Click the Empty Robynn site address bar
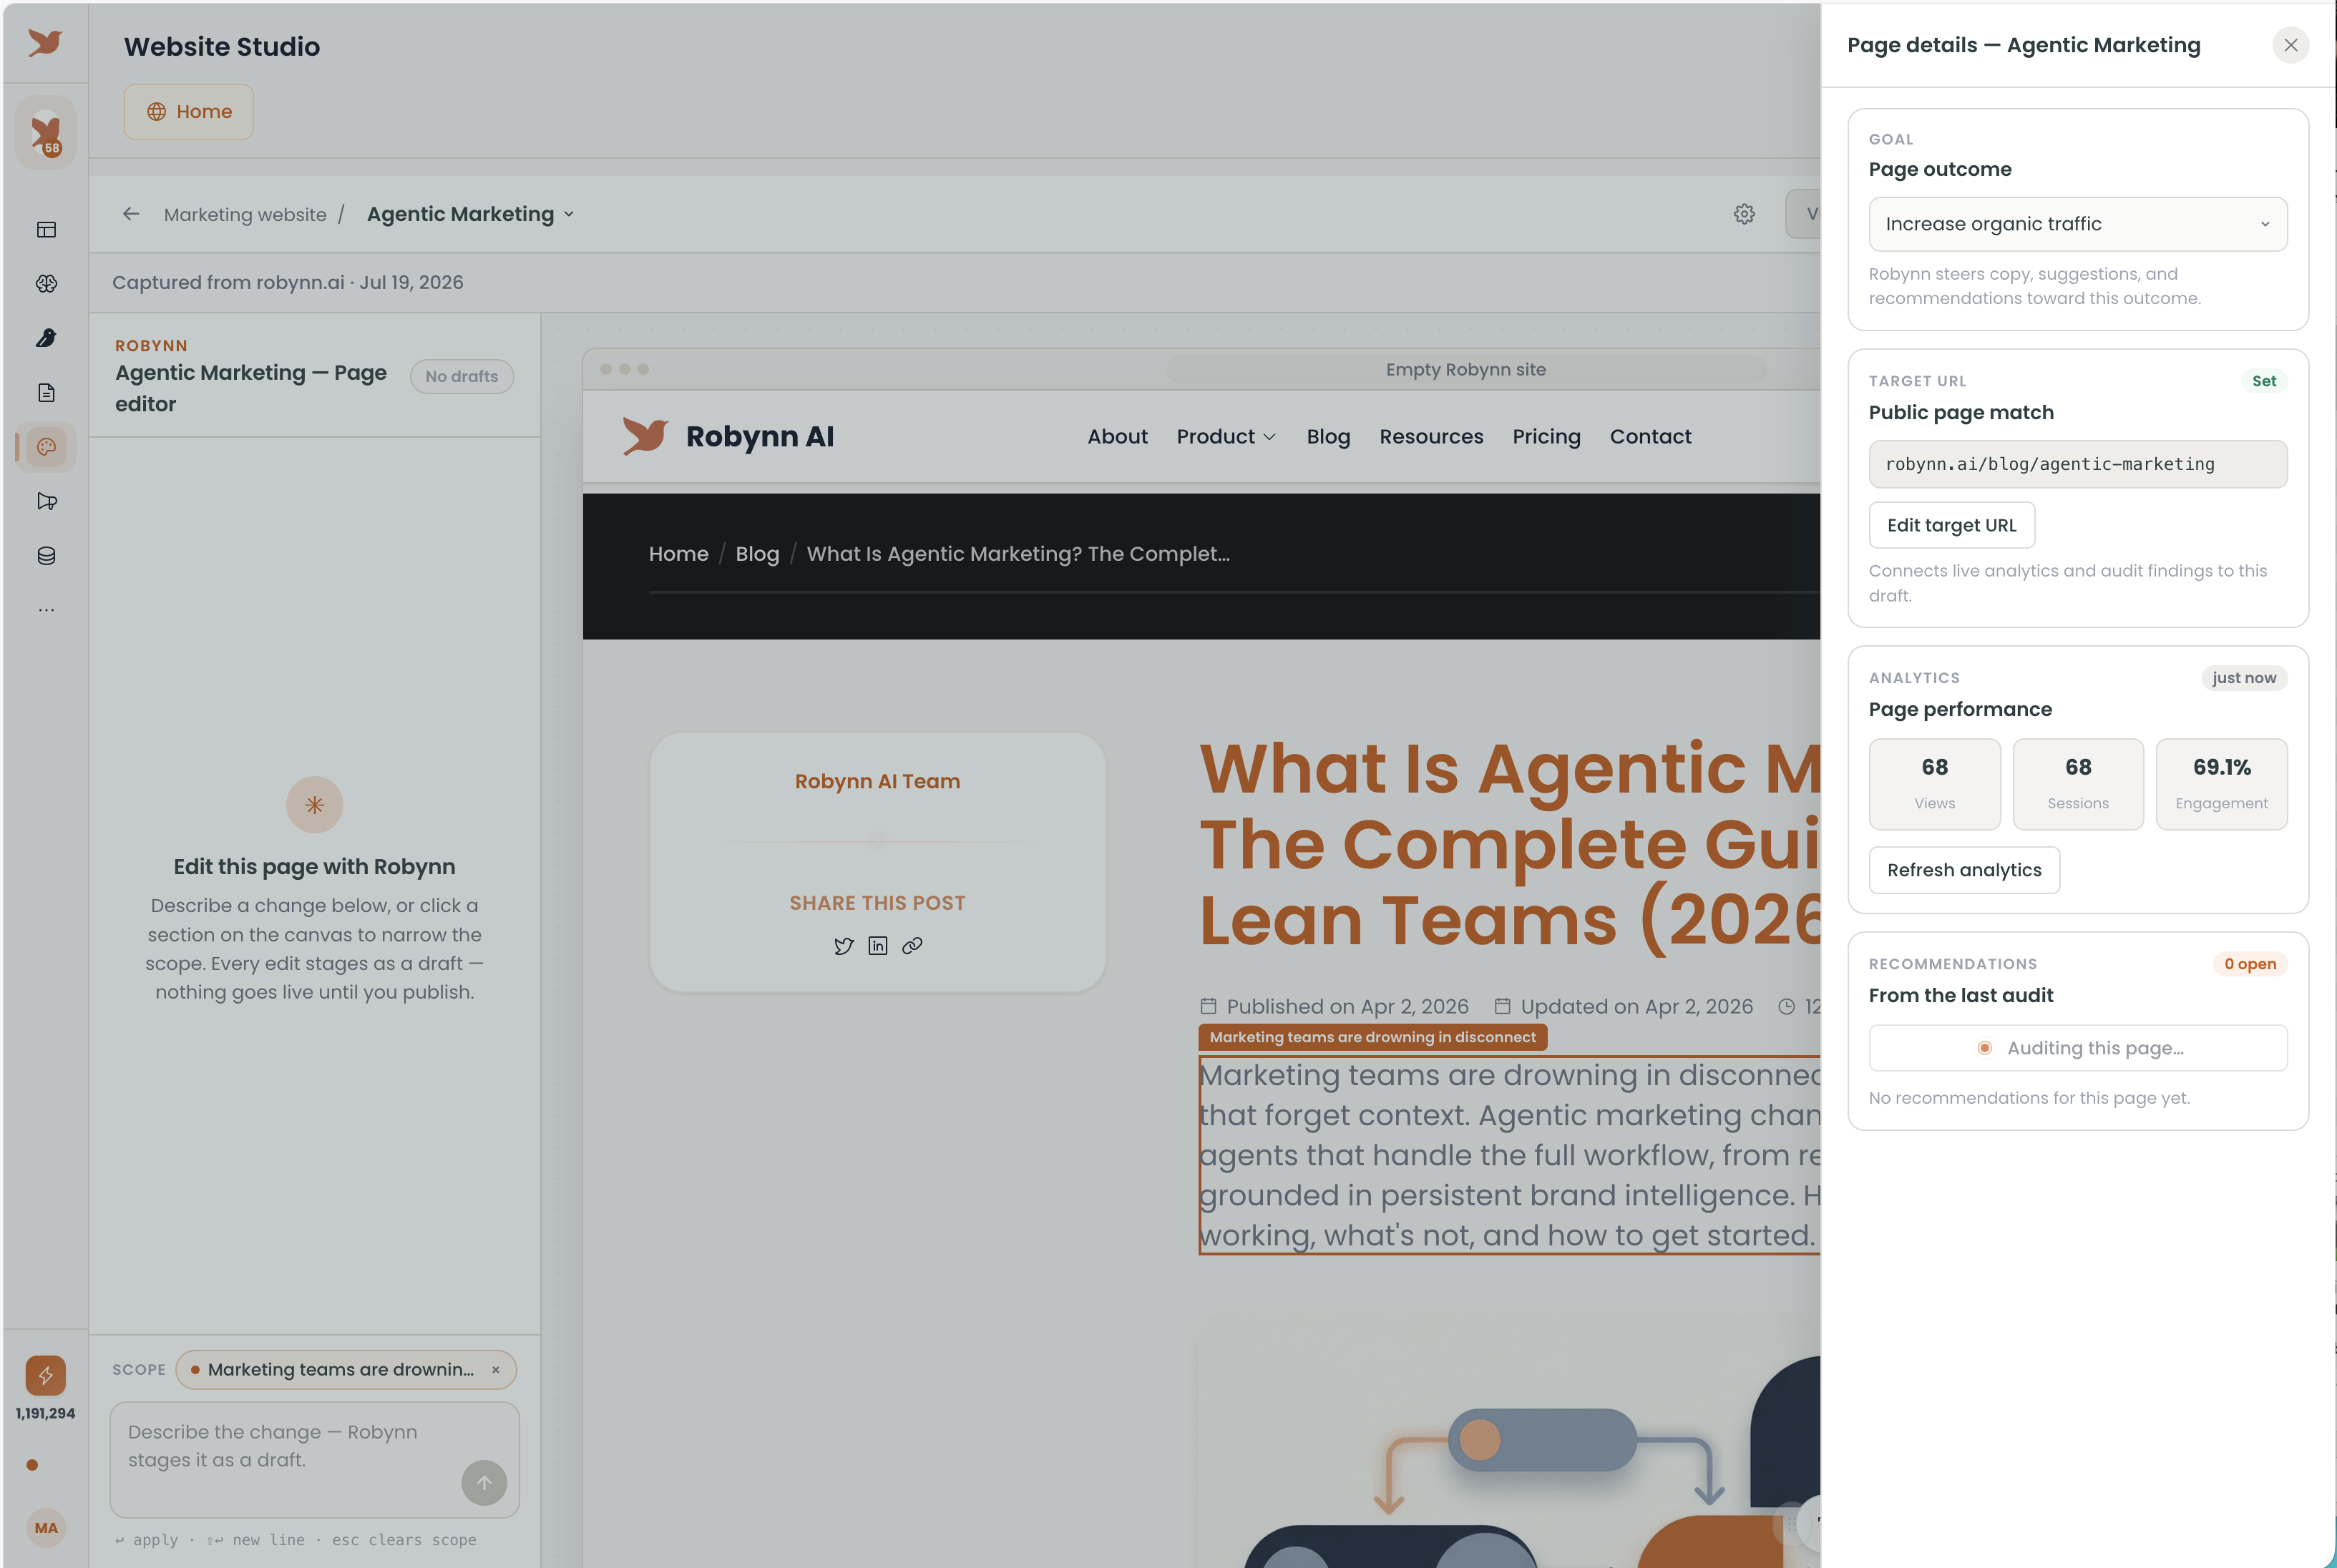The image size is (2337, 1568). coord(1465,370)
